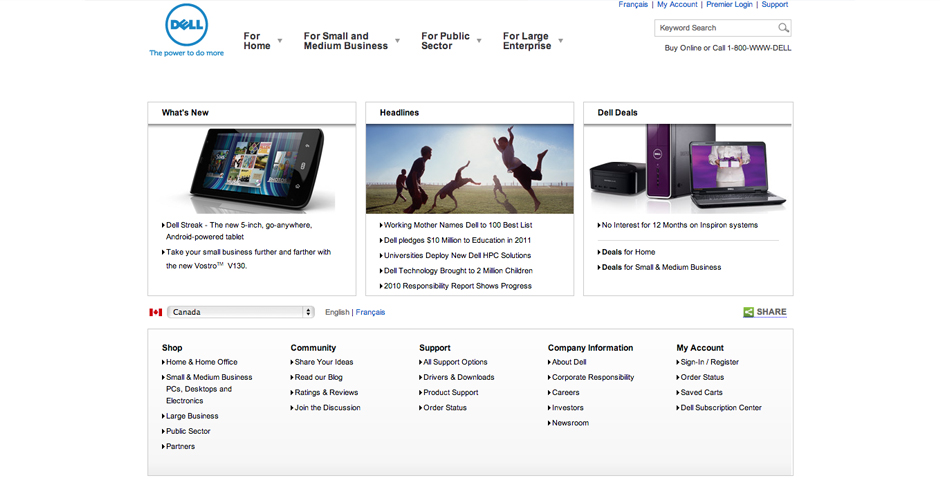Open the Dell Streak tablet link

point(239,231)
